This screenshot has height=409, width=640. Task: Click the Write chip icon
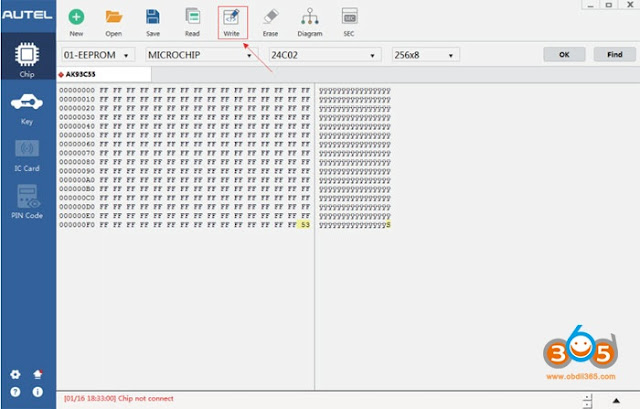click(231, 18)
